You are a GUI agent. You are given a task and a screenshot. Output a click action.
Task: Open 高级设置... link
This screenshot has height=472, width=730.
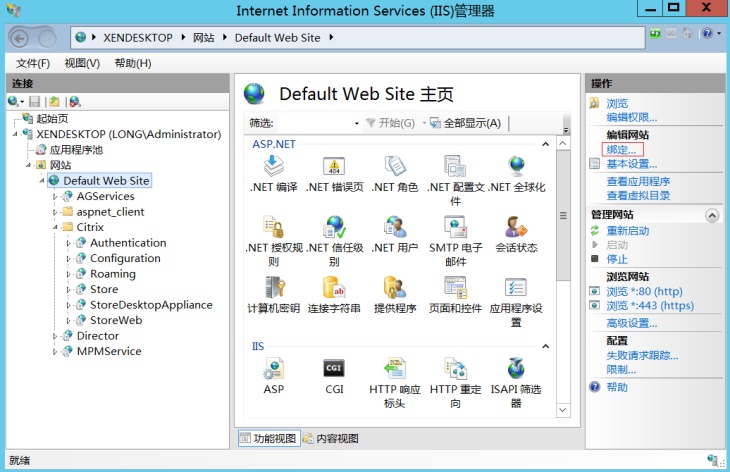[632, 323]
